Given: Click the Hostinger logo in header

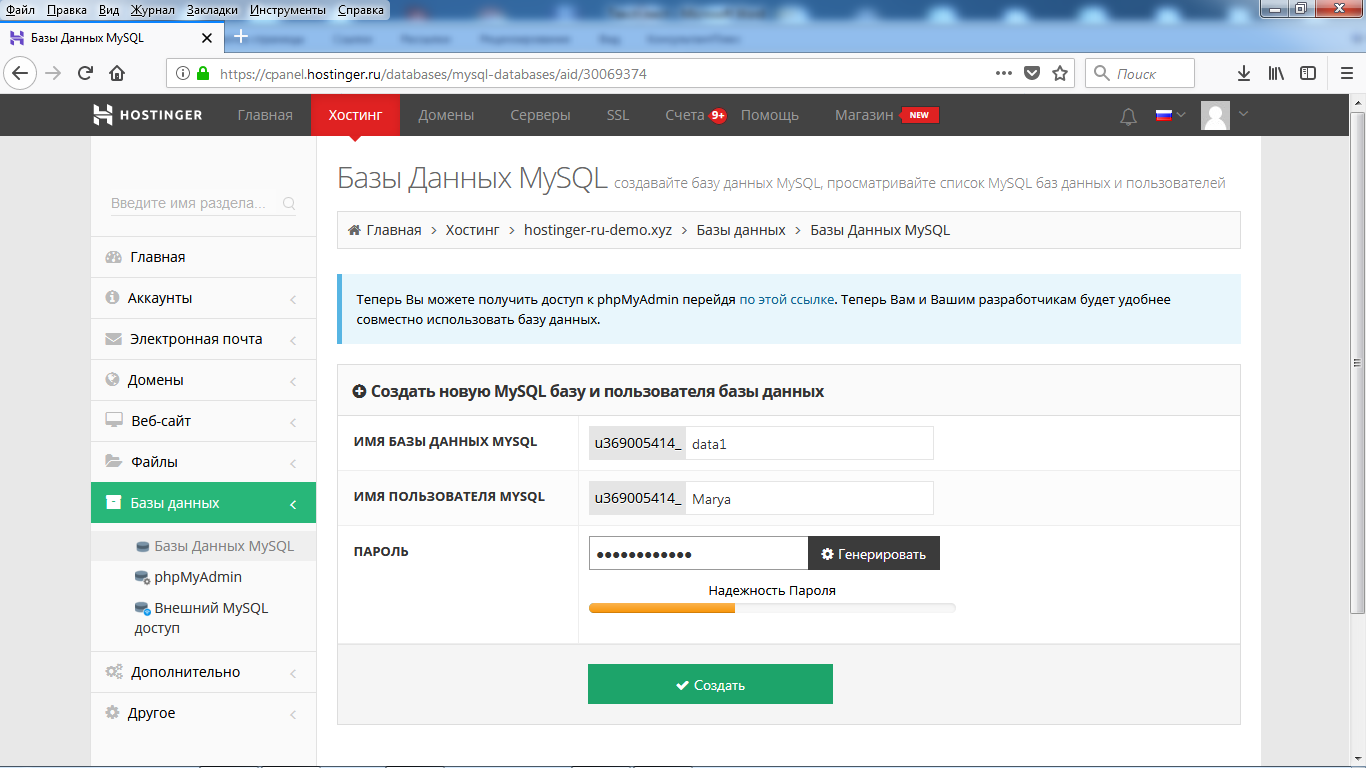Looking at the screenshot, I should click(x=147, y=115).
